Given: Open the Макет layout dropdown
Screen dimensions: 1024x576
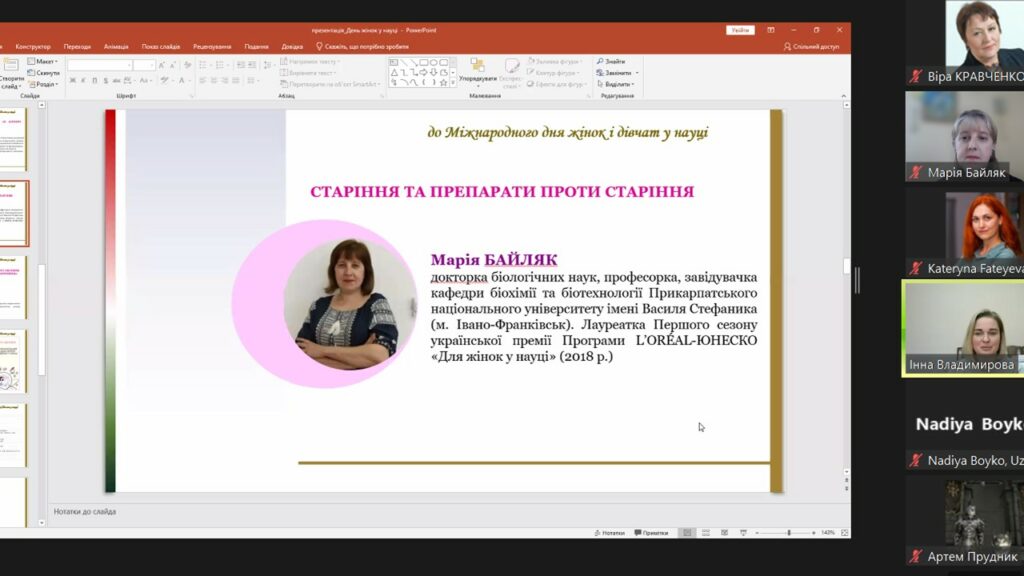Looking at the screenshot, I should coord(43,61).
